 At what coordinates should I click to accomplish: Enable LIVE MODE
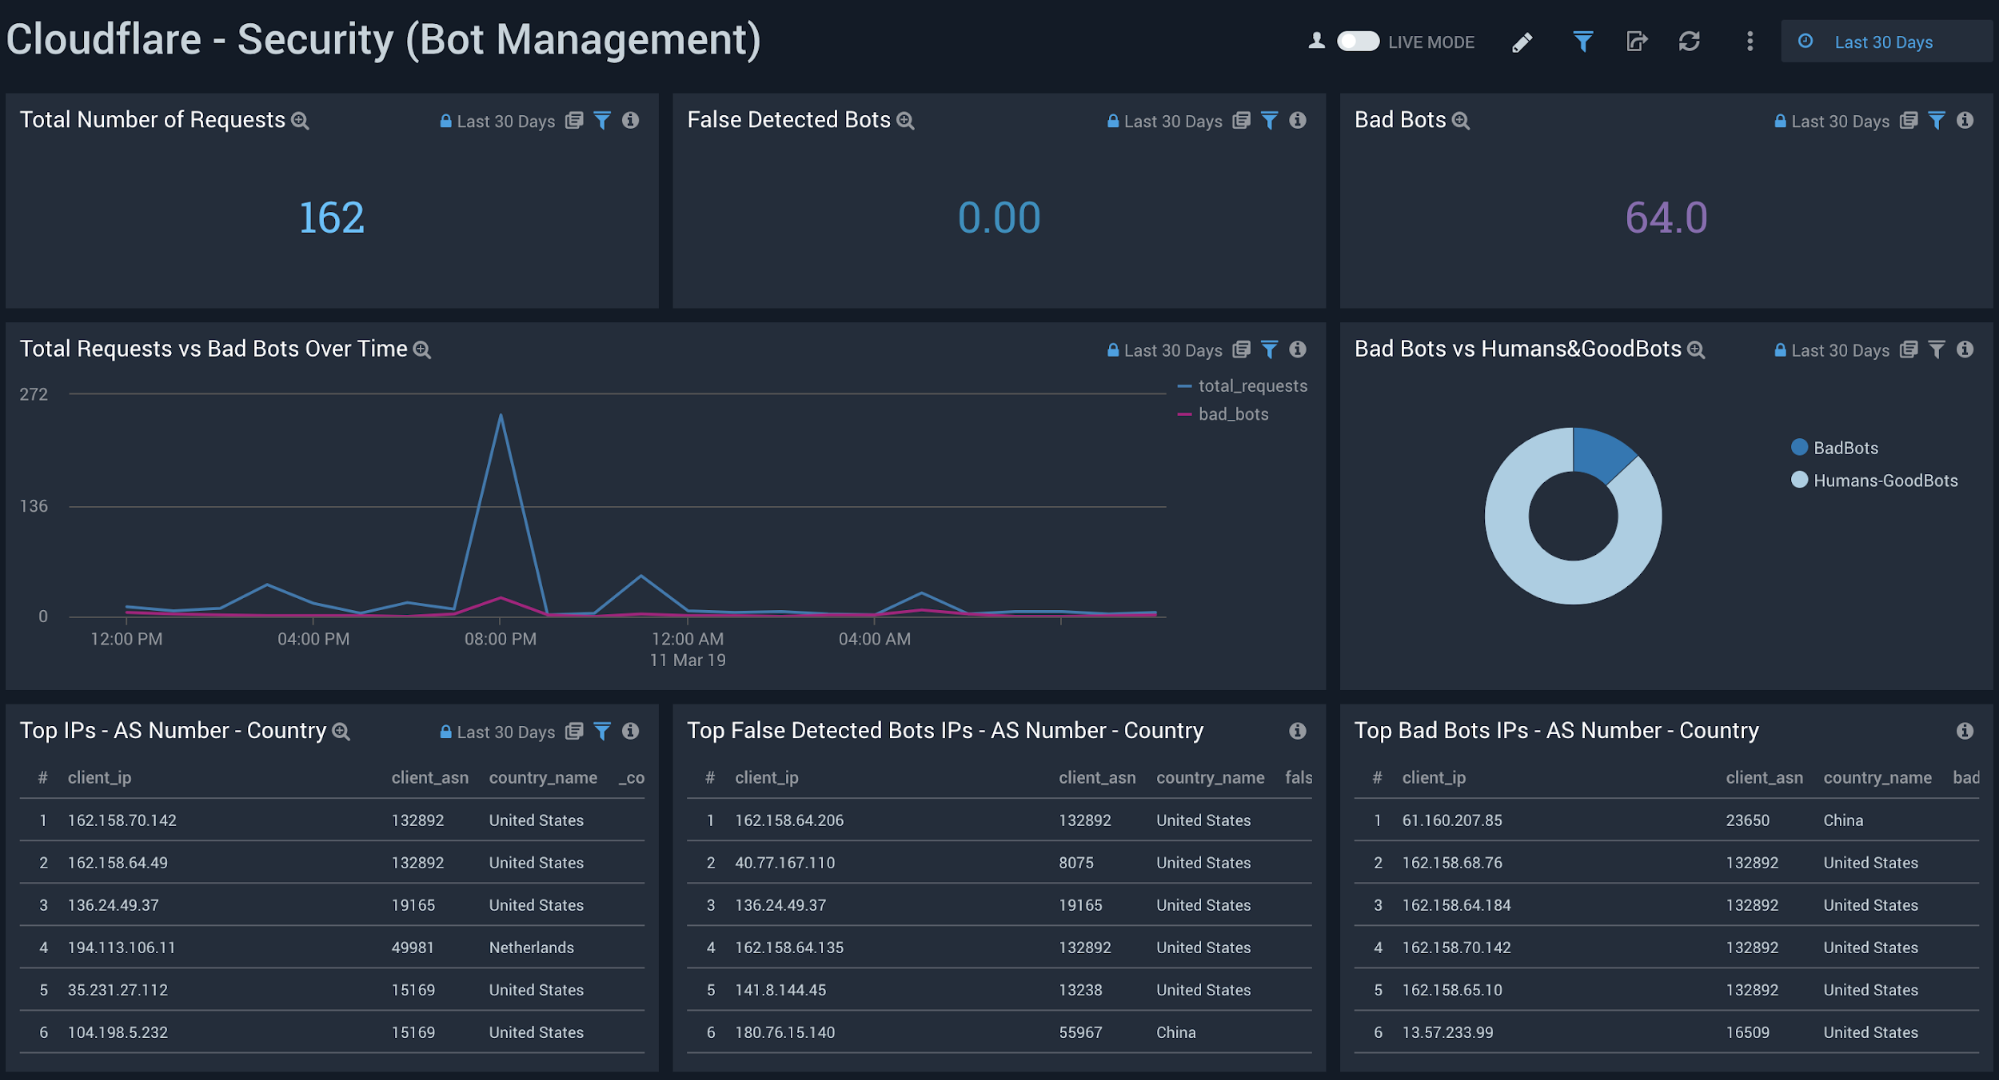click(x=1358, y=42)
